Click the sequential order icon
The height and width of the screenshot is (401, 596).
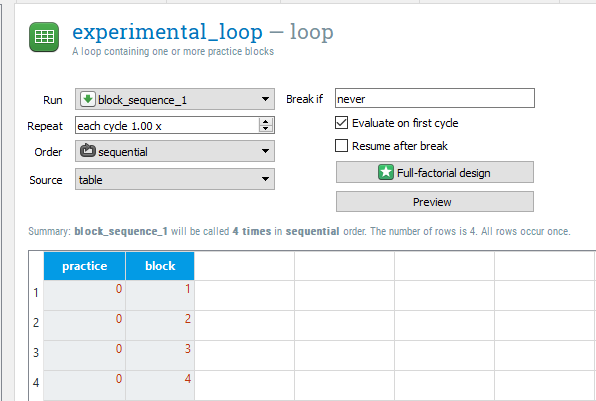pos(87,151)
